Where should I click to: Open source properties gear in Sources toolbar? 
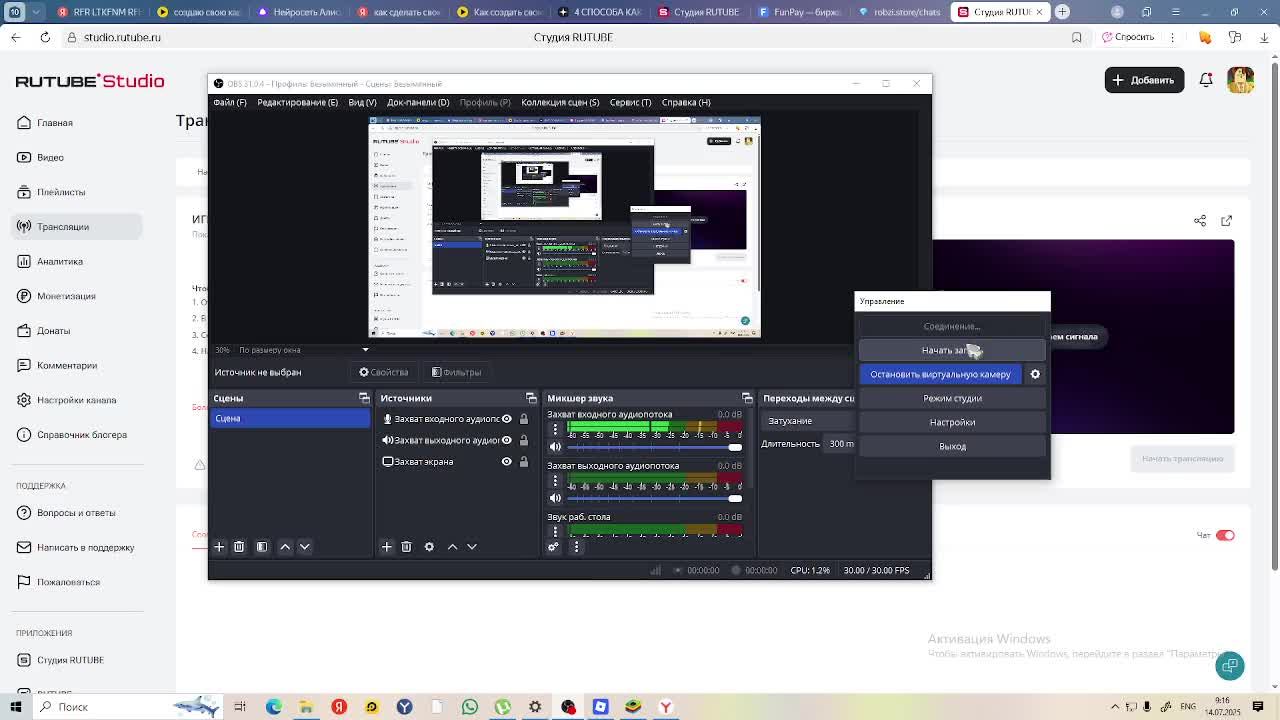(429, 547)
